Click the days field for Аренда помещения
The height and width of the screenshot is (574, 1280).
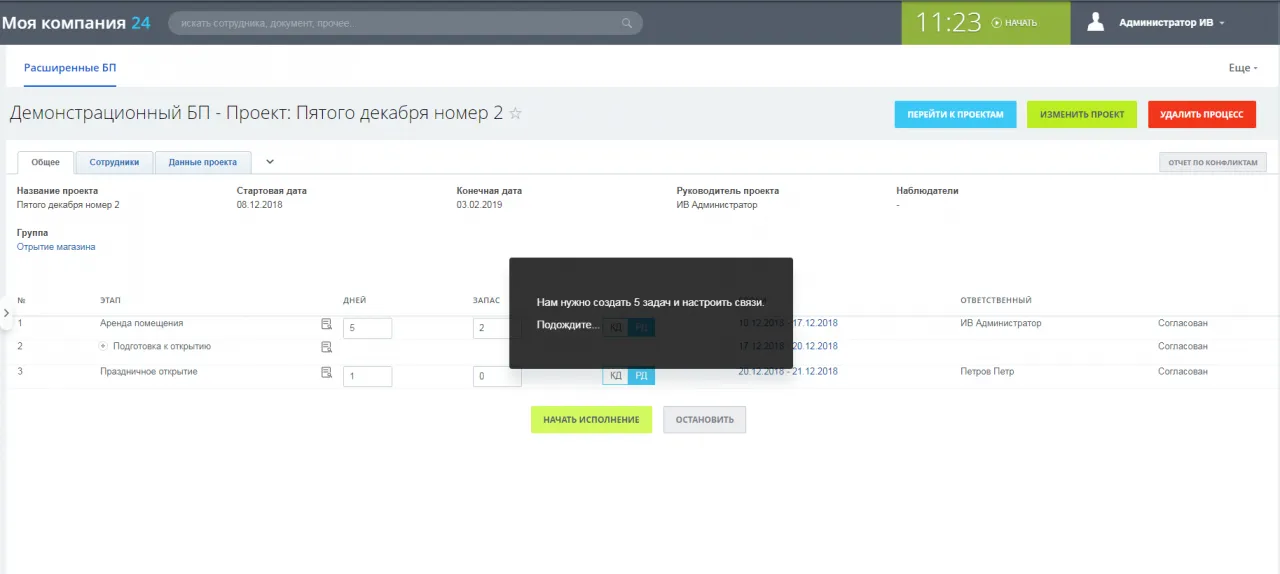(x=367, y=328)
